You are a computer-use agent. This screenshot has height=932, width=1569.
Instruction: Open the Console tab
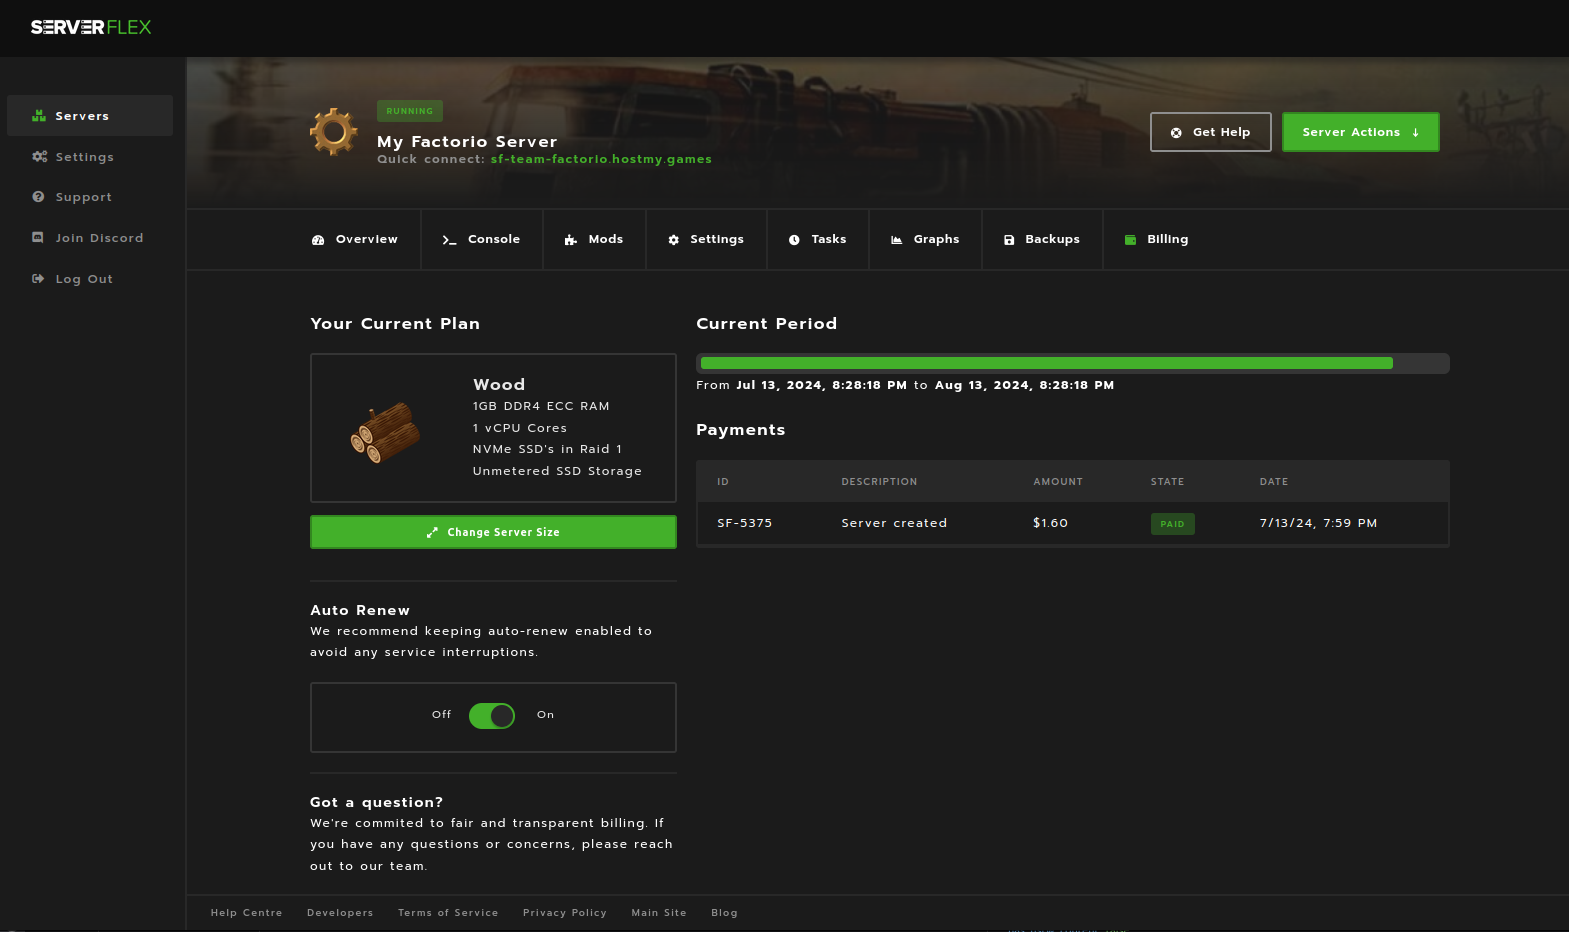(x=482, y=240)
